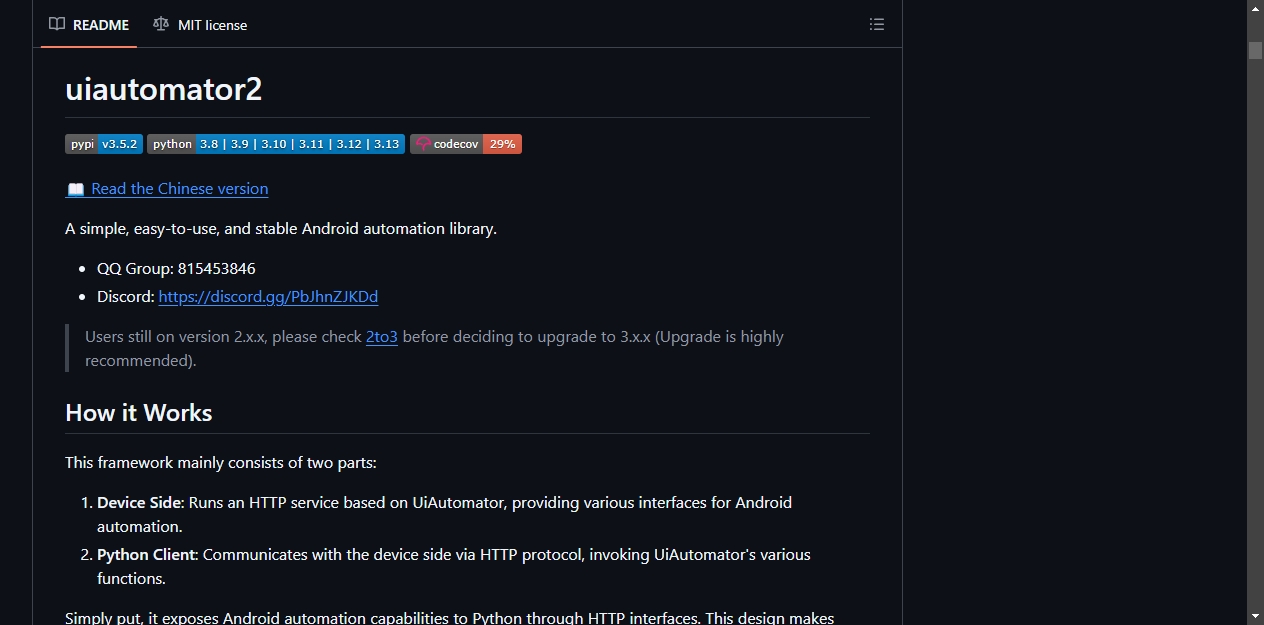This screenshot has width=1264, height=625.
Task: Open the 2to3 upgrade link
Action: (x=382, y=337)
